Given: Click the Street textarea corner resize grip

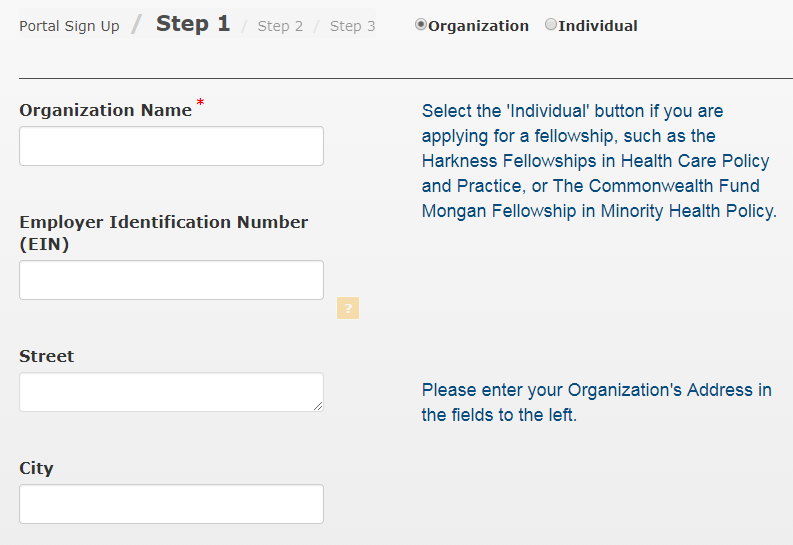Looking at the screenshot, I should pyautogui.click(x=318, y=406).
